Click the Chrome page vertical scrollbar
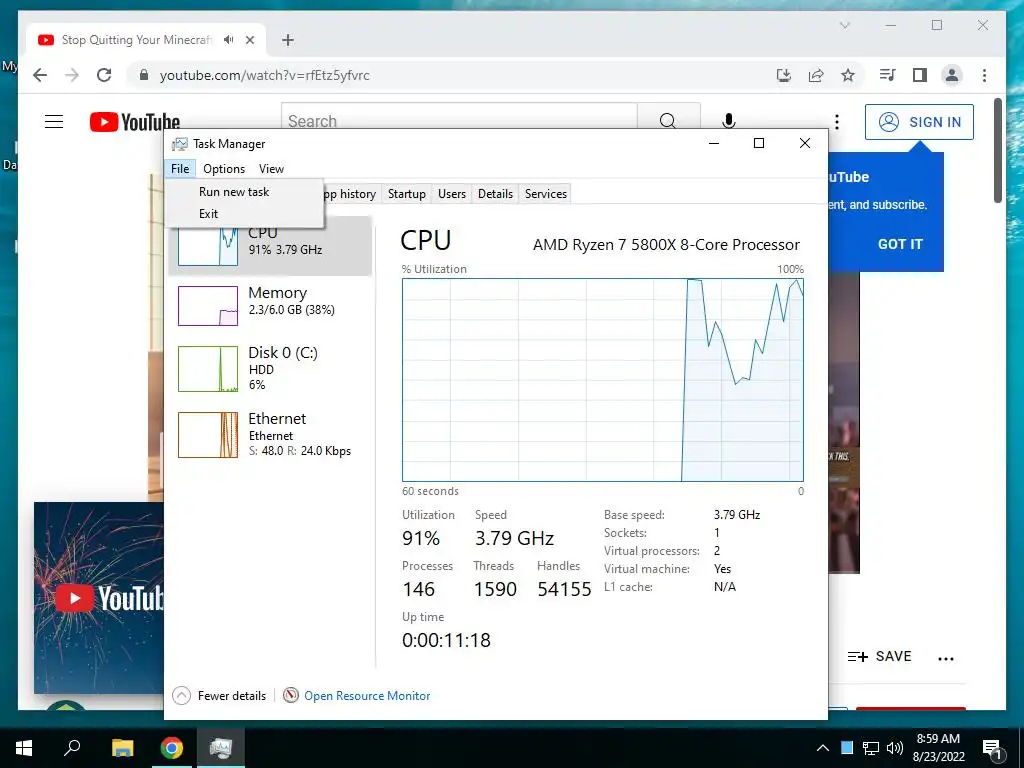The height and width of the screenshot is (768, 1024). (997, 150)
